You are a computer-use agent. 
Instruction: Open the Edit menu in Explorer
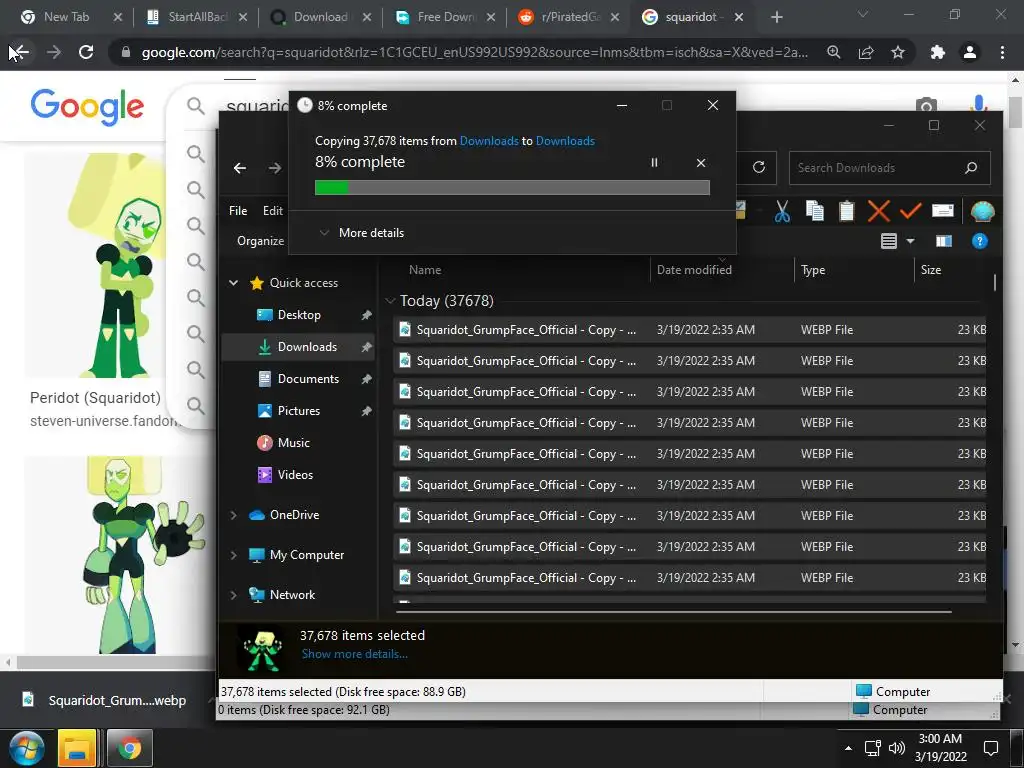(272, 211)
